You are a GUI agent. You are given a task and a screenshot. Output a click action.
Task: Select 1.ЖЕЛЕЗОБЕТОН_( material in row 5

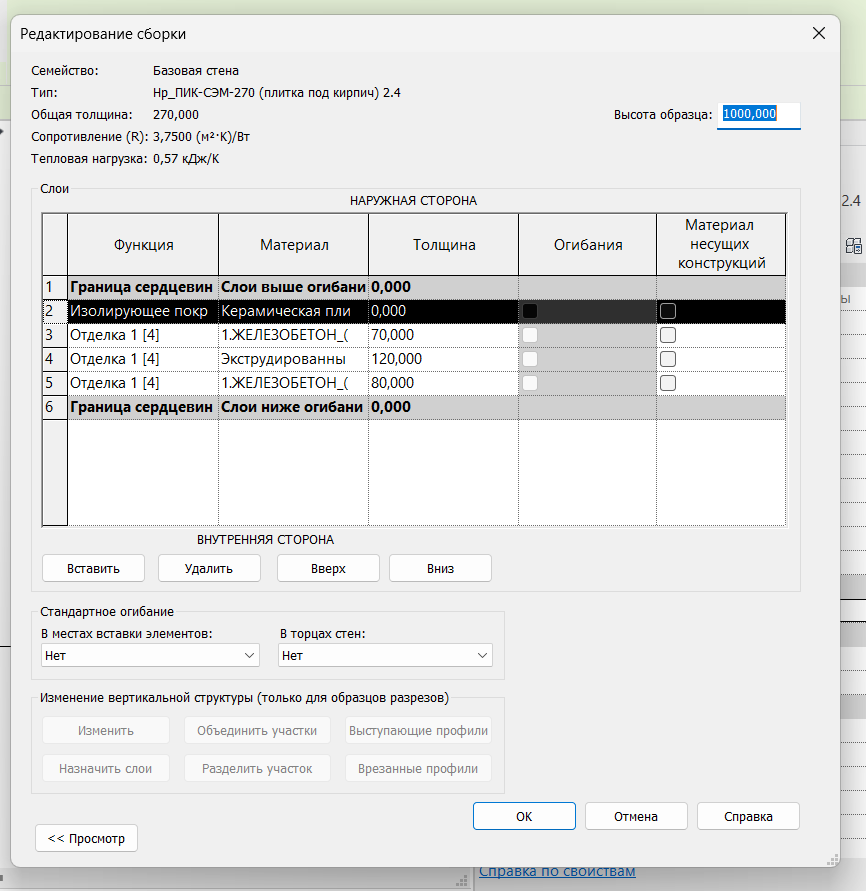click(x=293, y=383)
